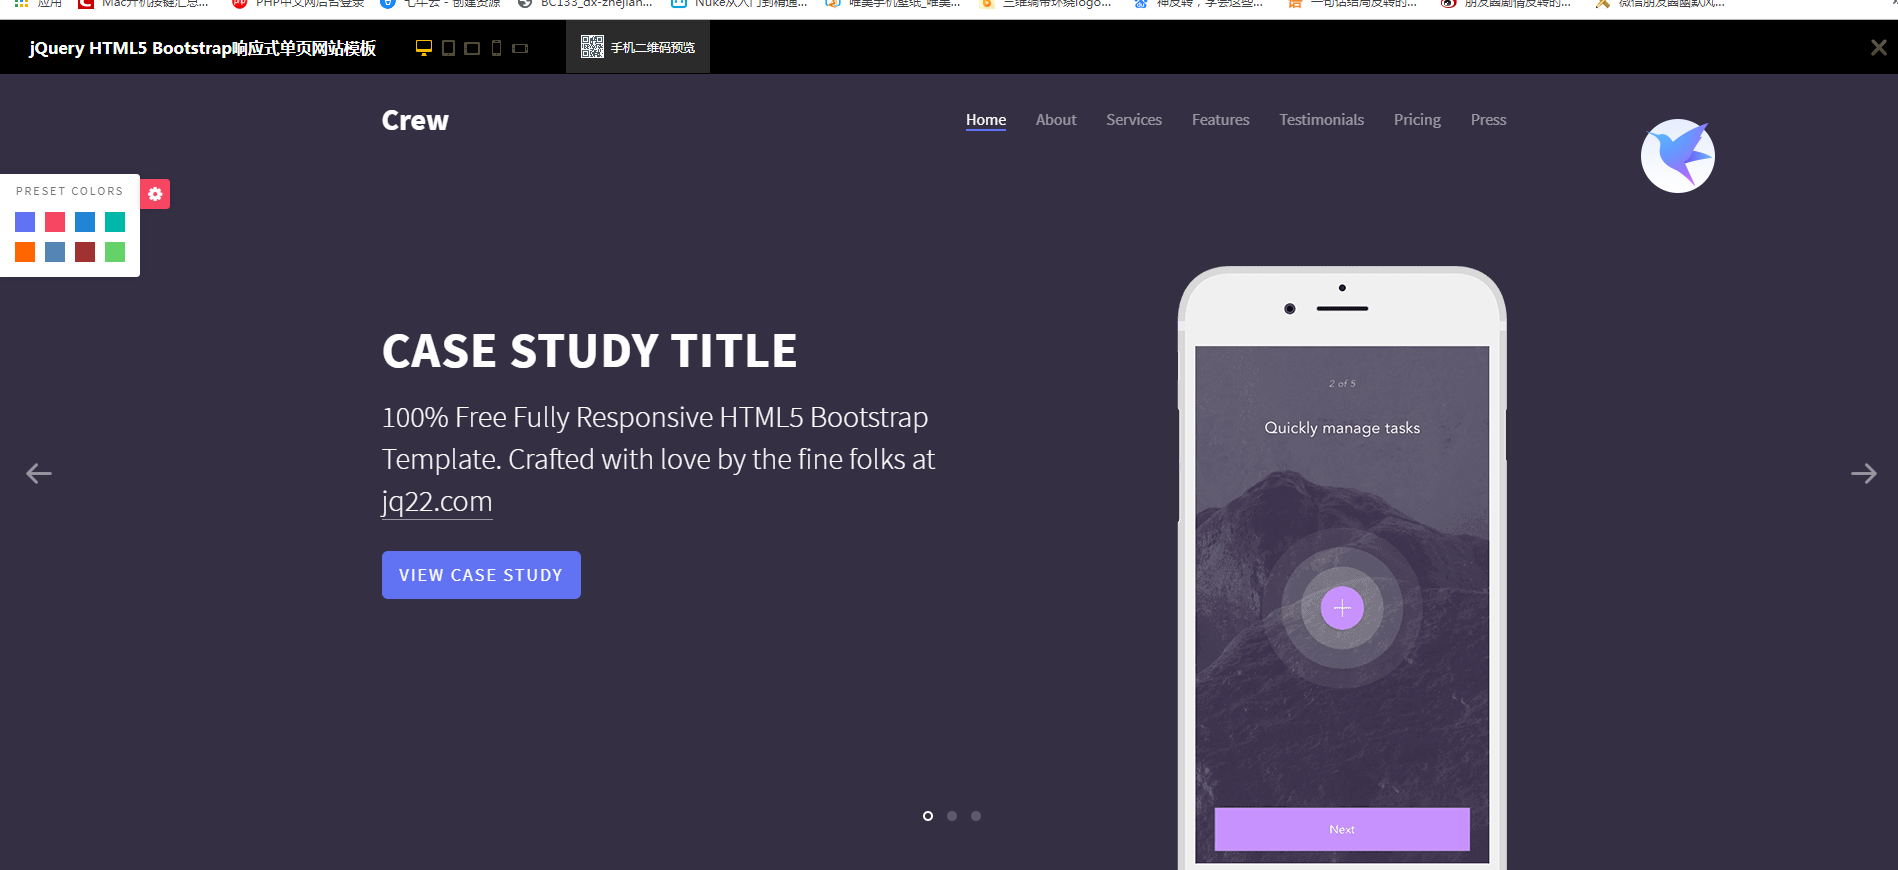Go to next slide with right arrow

pyautogui.click(x=1863, y=473)
